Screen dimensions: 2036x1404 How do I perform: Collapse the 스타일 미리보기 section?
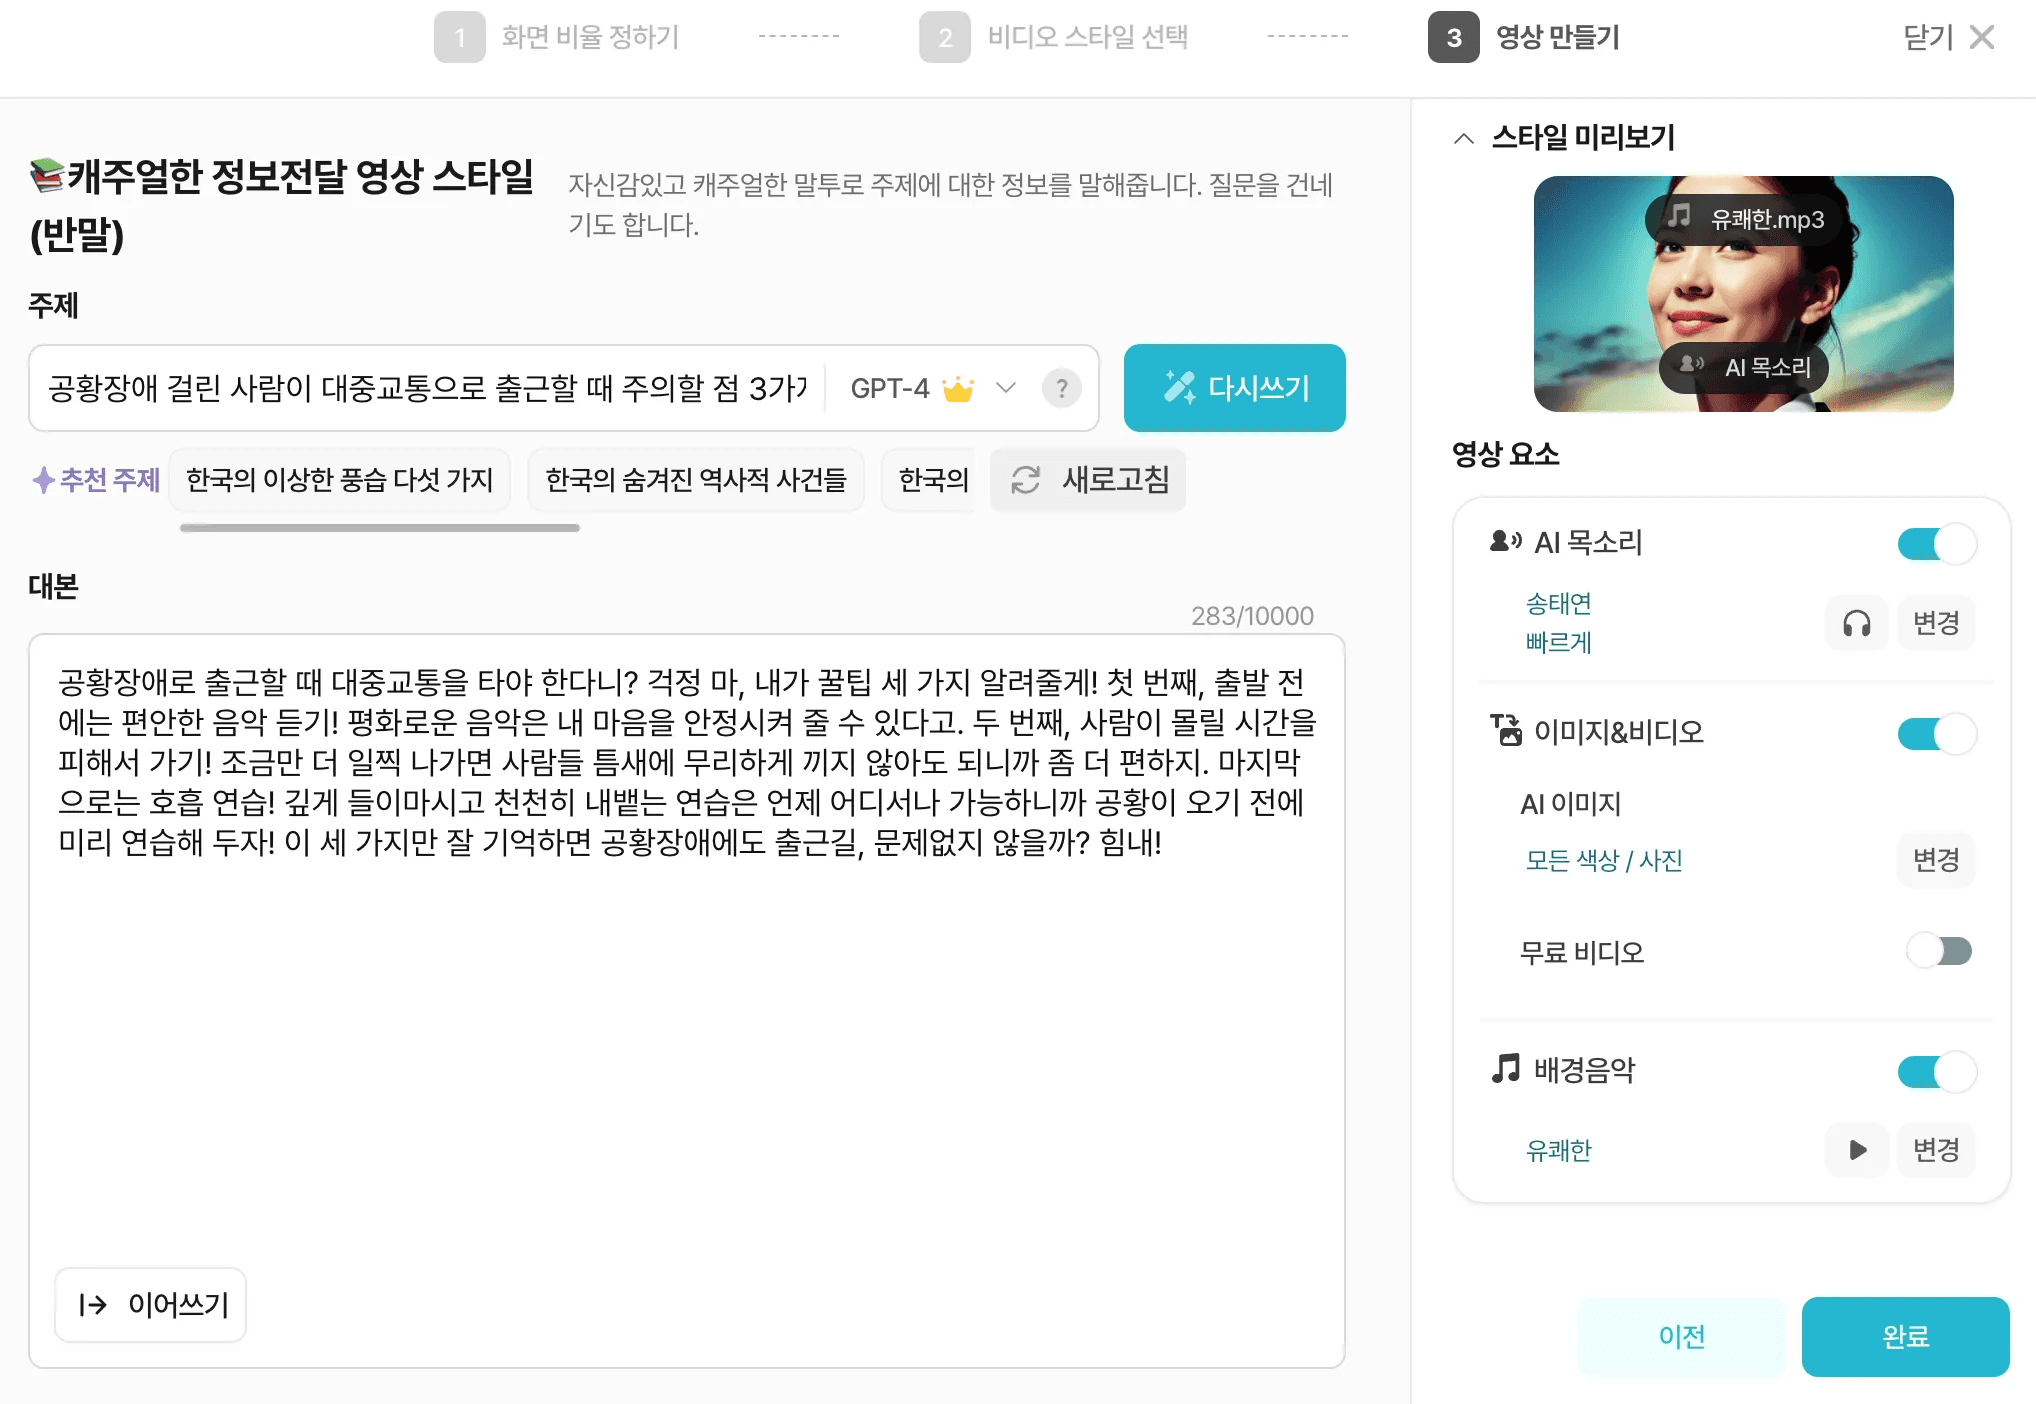[1463, 137]
